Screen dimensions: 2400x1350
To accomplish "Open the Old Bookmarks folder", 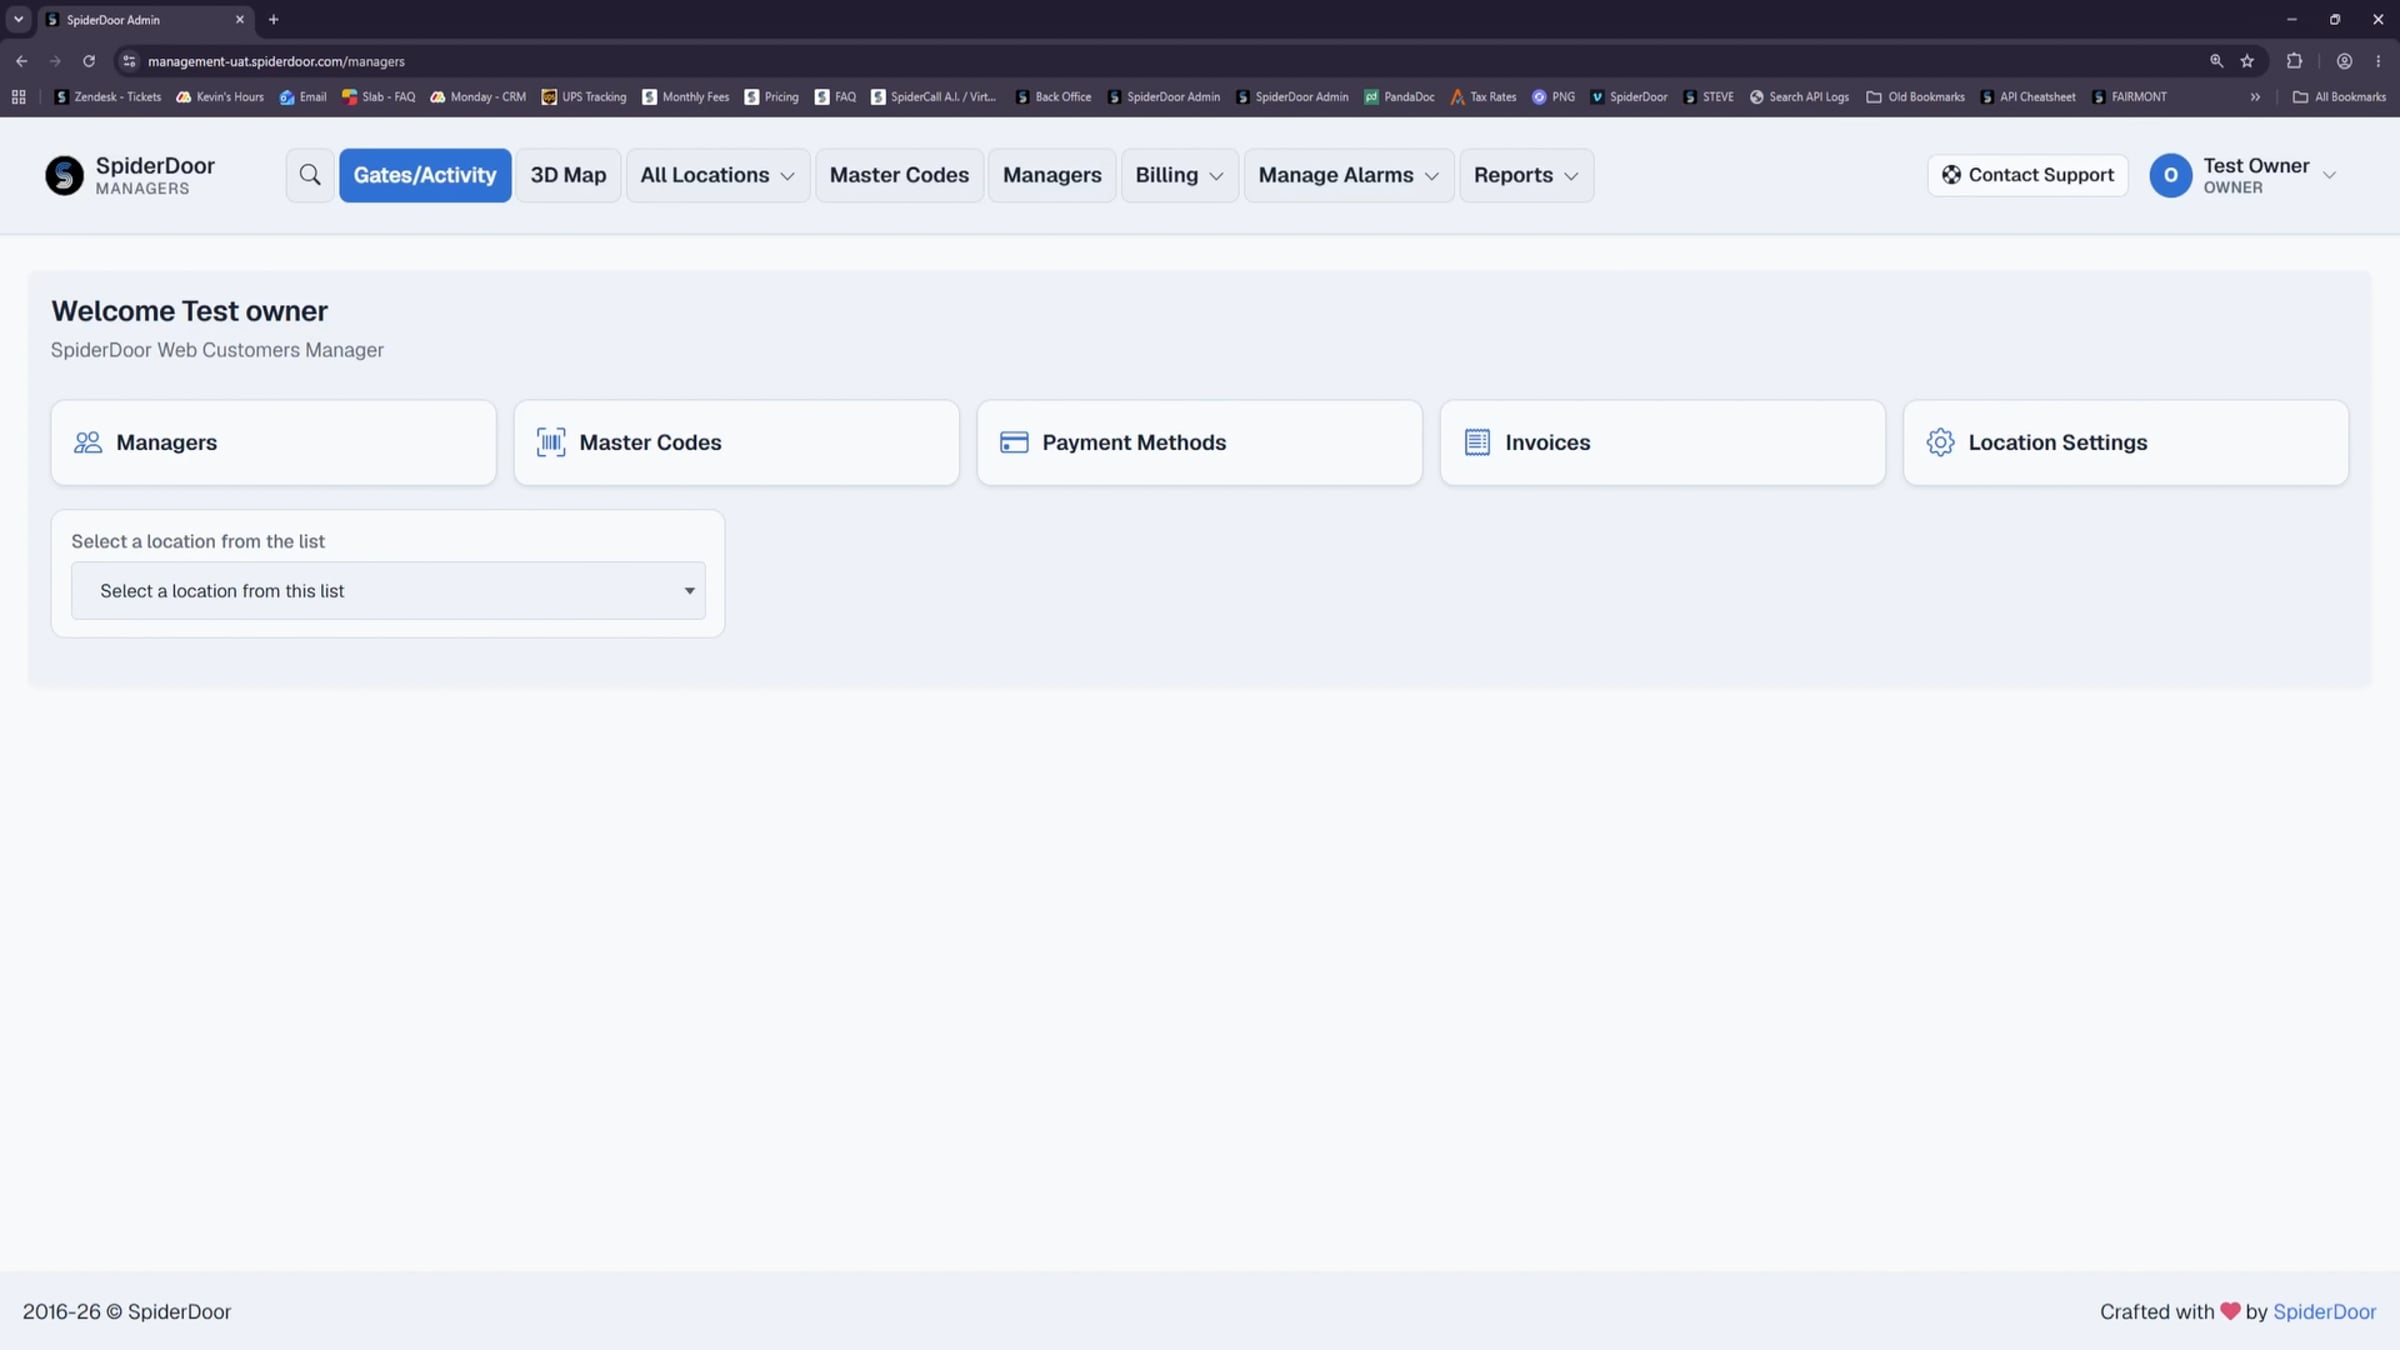I will 1915,97.
